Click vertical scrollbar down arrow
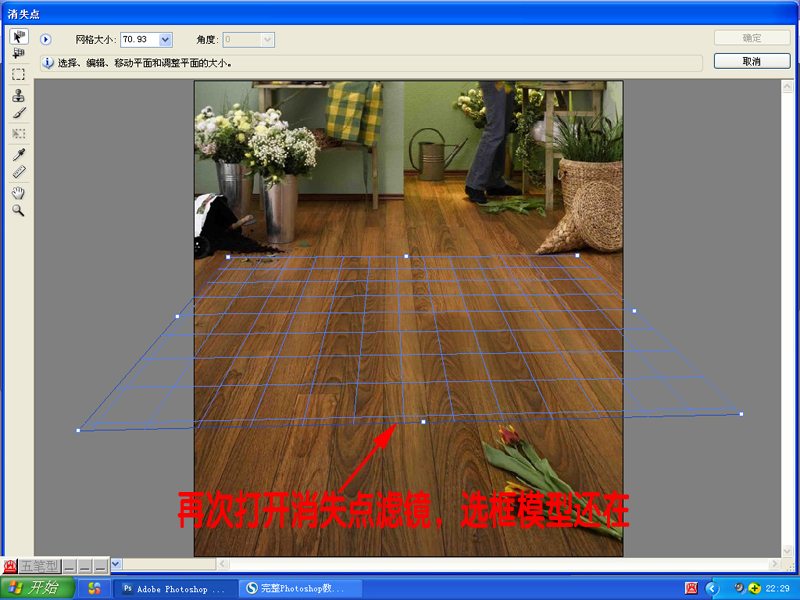 click(x=787, y=551)
